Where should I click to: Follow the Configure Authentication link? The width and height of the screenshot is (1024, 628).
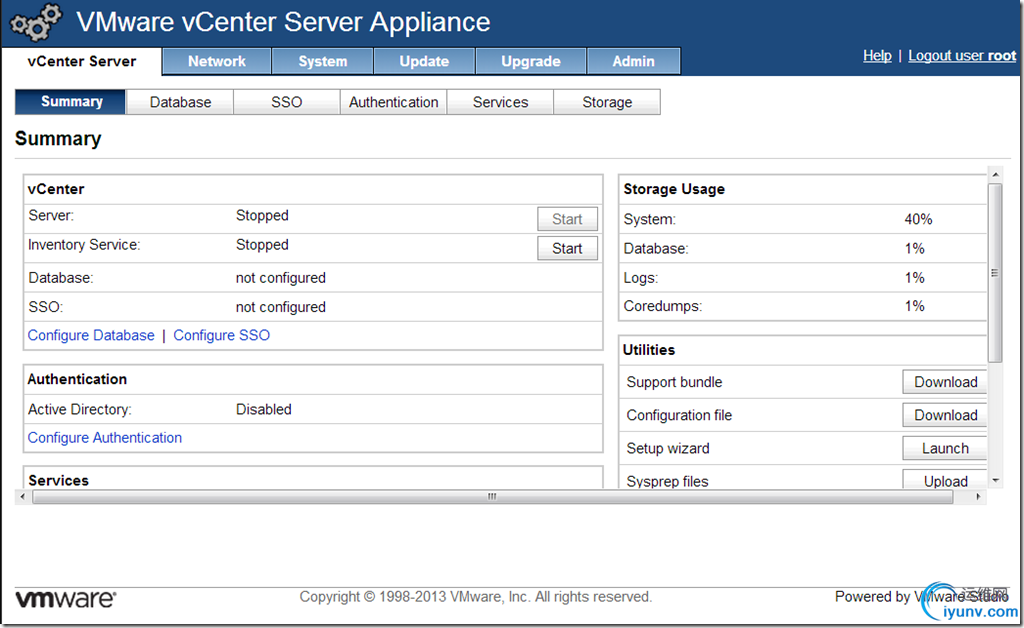point(105,437)
